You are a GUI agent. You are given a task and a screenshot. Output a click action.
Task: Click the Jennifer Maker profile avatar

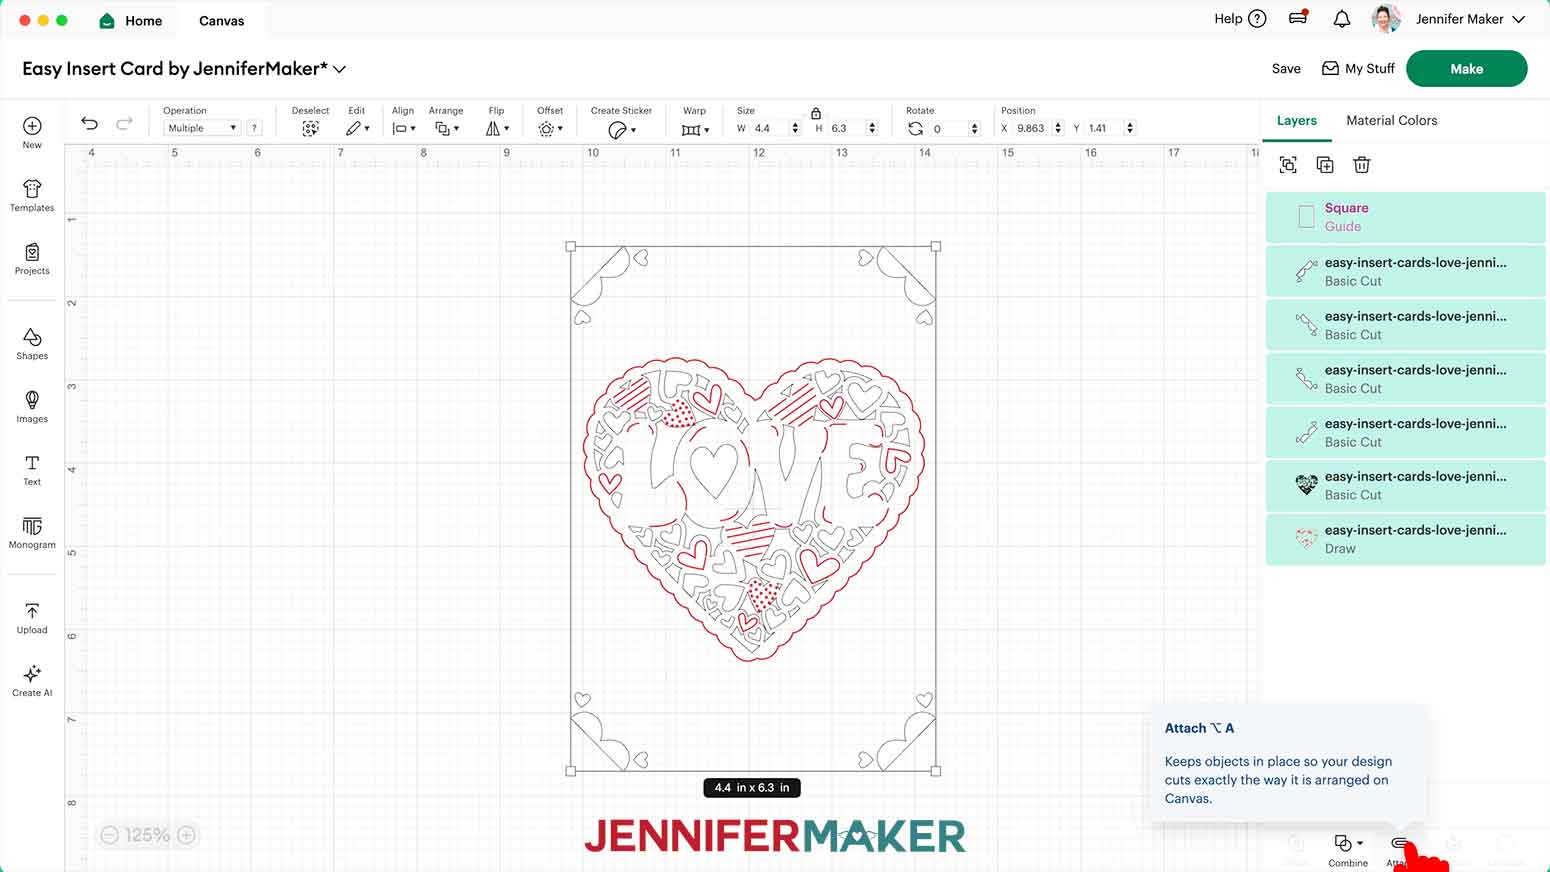[x=1386, y=19]
